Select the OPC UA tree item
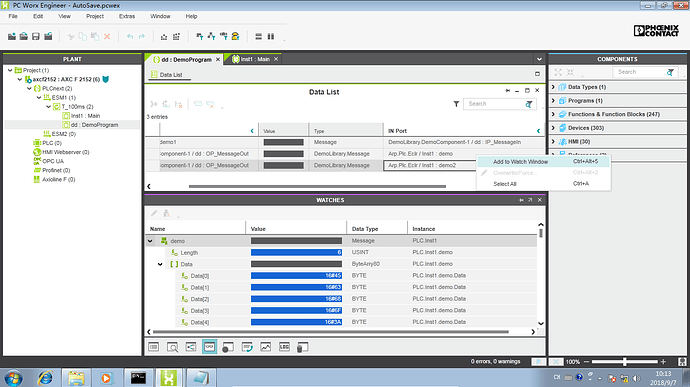The image size is (690, 387). pyautogui.click(x=53, y=161)
